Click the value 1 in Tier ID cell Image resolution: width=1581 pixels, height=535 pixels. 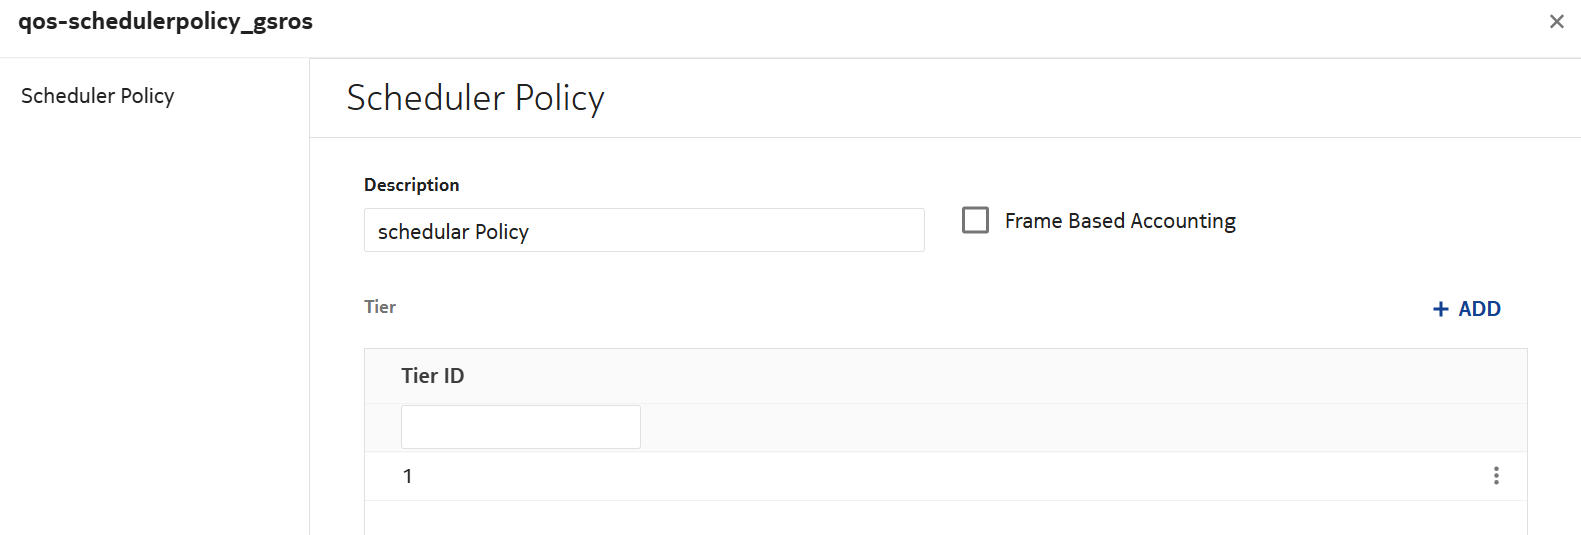pos(407,476)
